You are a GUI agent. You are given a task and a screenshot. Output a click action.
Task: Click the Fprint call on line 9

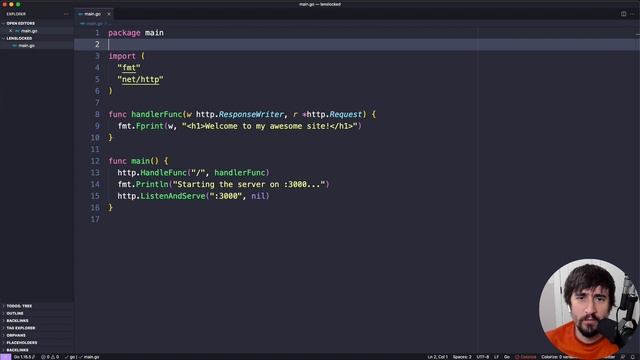tap(149, 126)
